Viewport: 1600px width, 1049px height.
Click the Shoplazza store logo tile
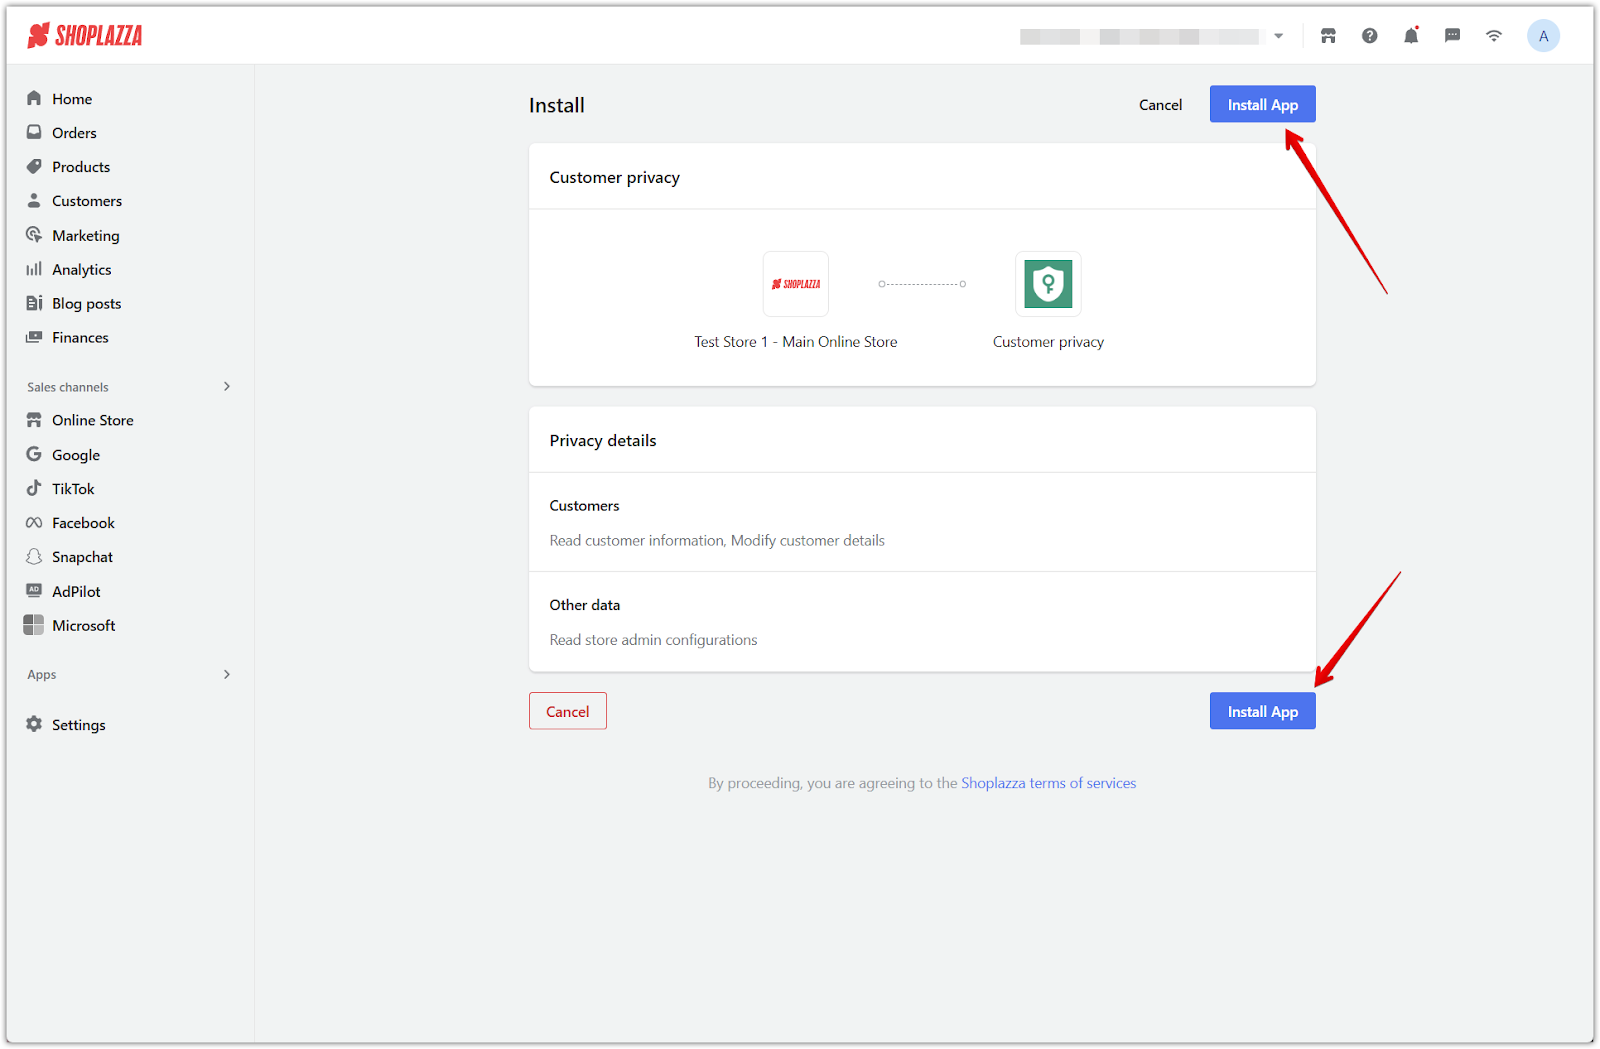(796, 284)
